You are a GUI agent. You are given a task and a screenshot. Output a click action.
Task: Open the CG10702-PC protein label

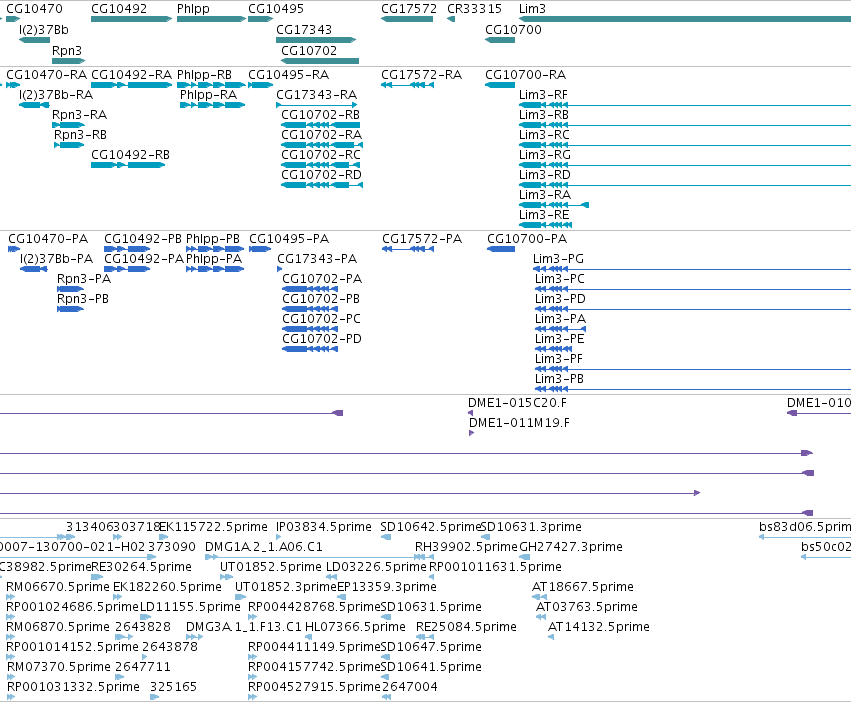click(321, 319)
